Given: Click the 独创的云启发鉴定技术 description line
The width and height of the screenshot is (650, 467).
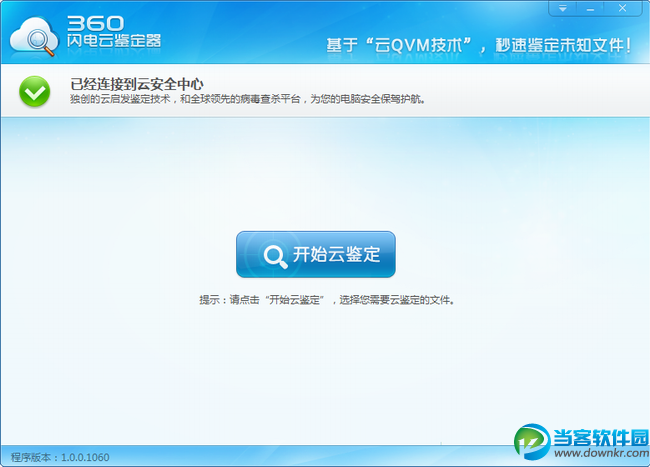Looking at the screenshot, I should tap(247, 99).
